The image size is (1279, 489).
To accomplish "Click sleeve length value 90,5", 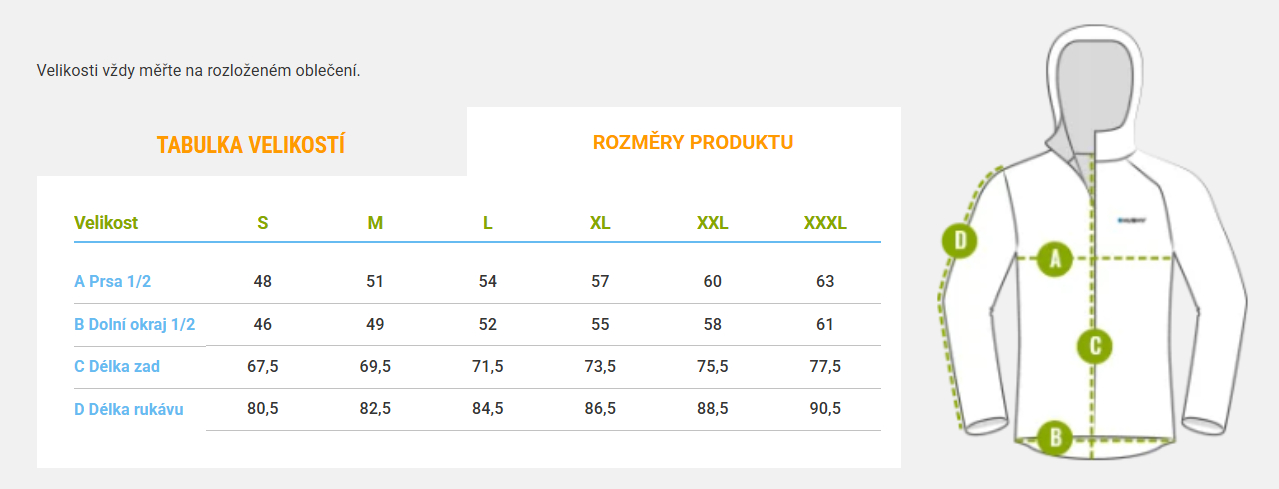I will pyautogui.click(x=825, y=409).
